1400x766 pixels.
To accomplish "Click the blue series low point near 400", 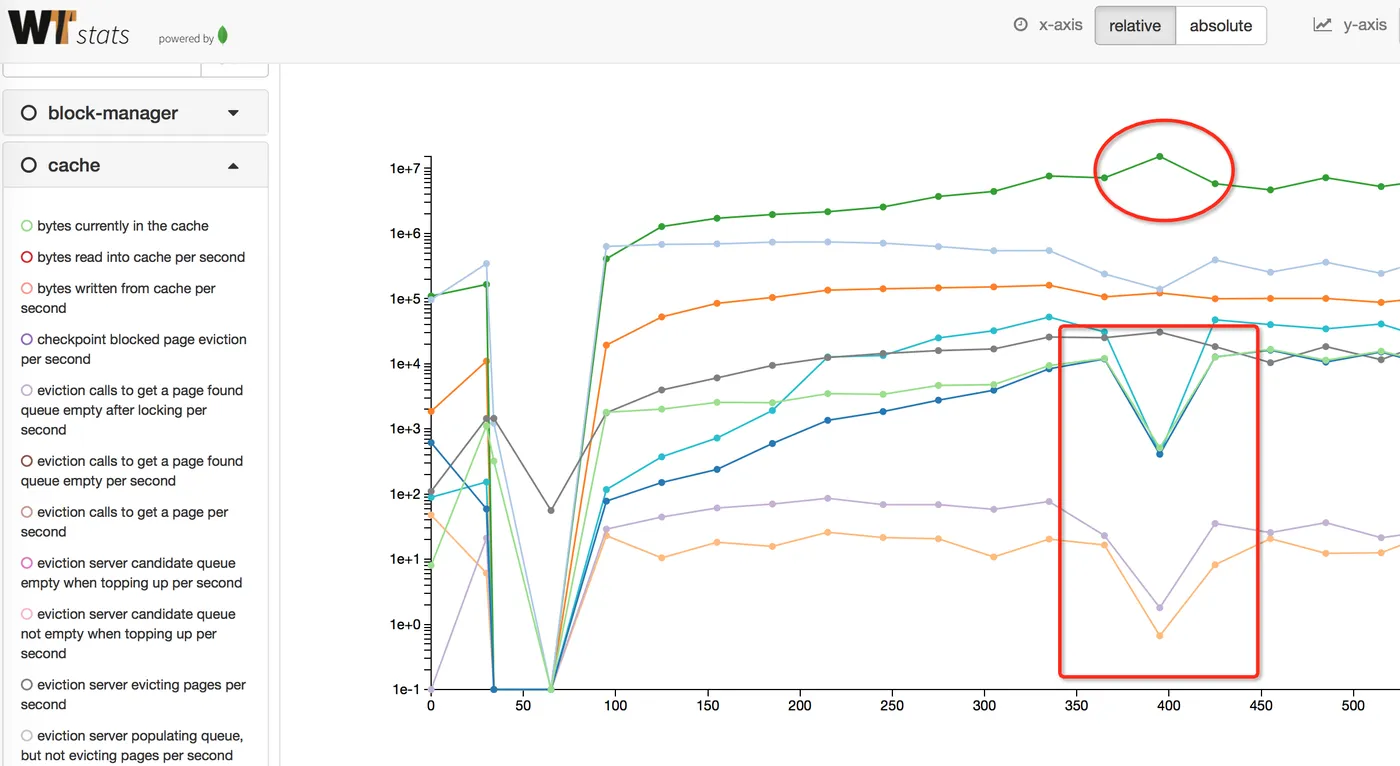I will [1160, 454].
